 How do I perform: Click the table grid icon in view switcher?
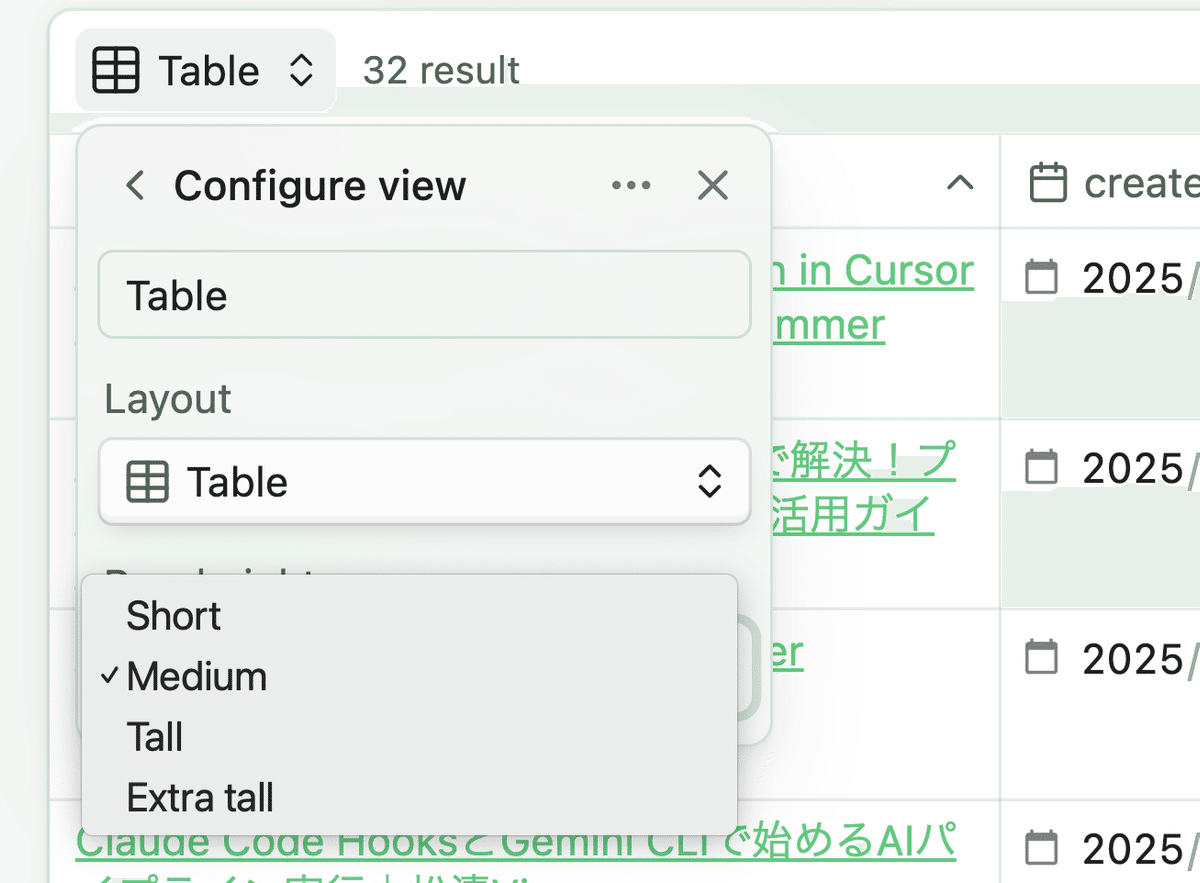tap(116, 71)
